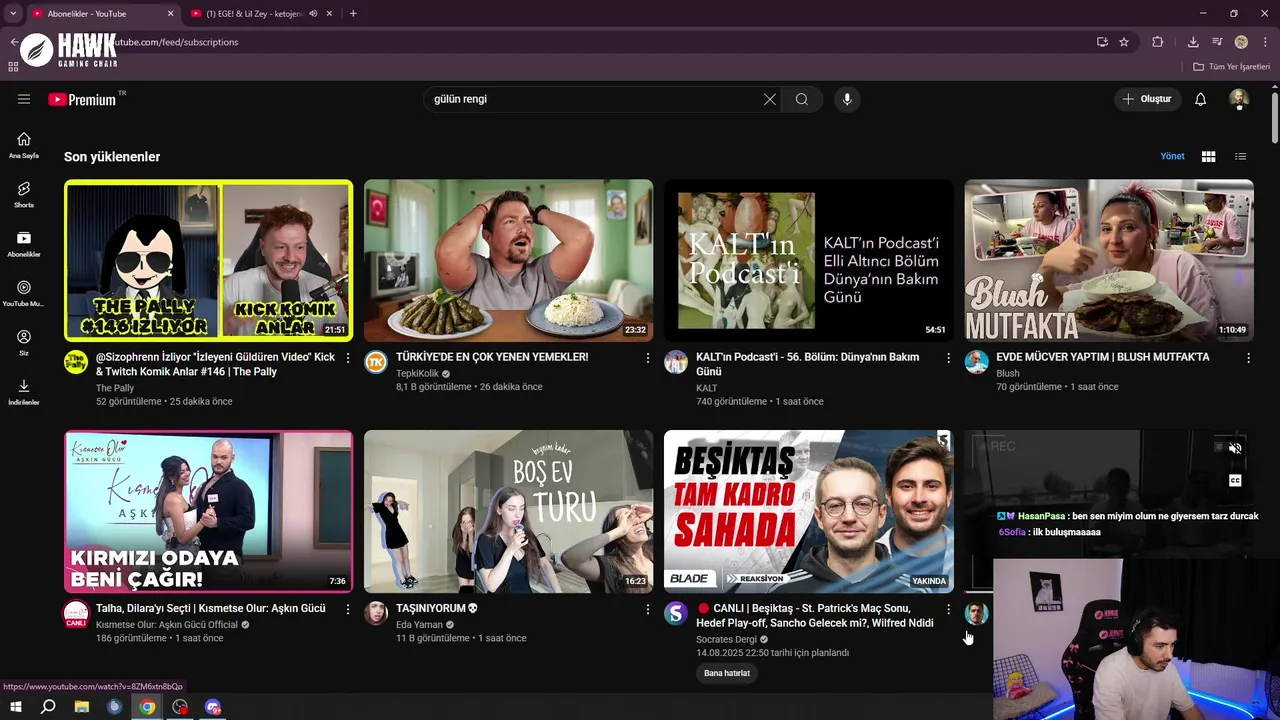This screenshot has width=1280, height=720.
Task: Open more options for The Pally video
Action: point(348,358)
